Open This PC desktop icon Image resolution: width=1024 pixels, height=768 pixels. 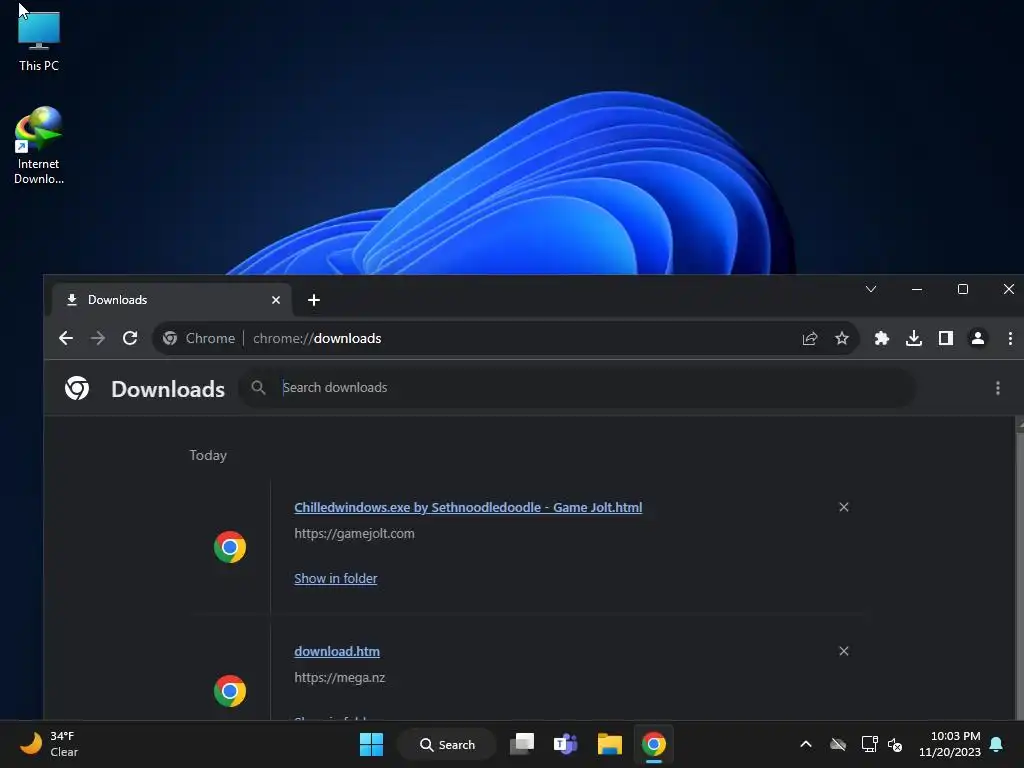point(39,39)
